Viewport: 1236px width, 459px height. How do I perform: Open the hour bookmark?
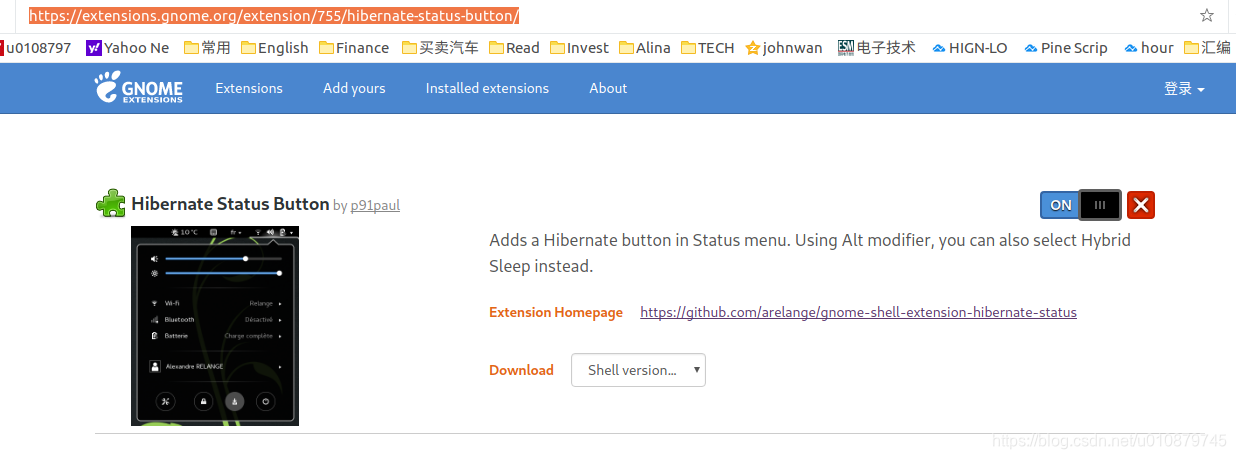click(x=1149, y=47)
